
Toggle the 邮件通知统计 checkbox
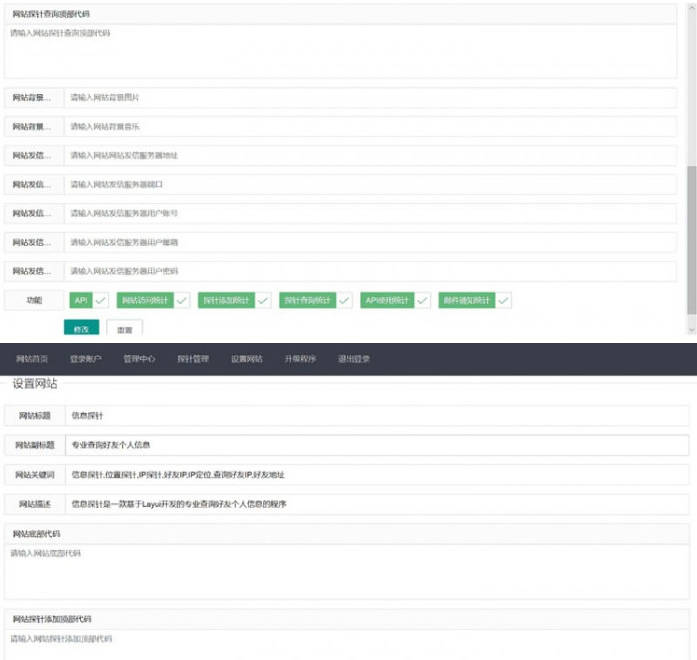coord(475,300)
